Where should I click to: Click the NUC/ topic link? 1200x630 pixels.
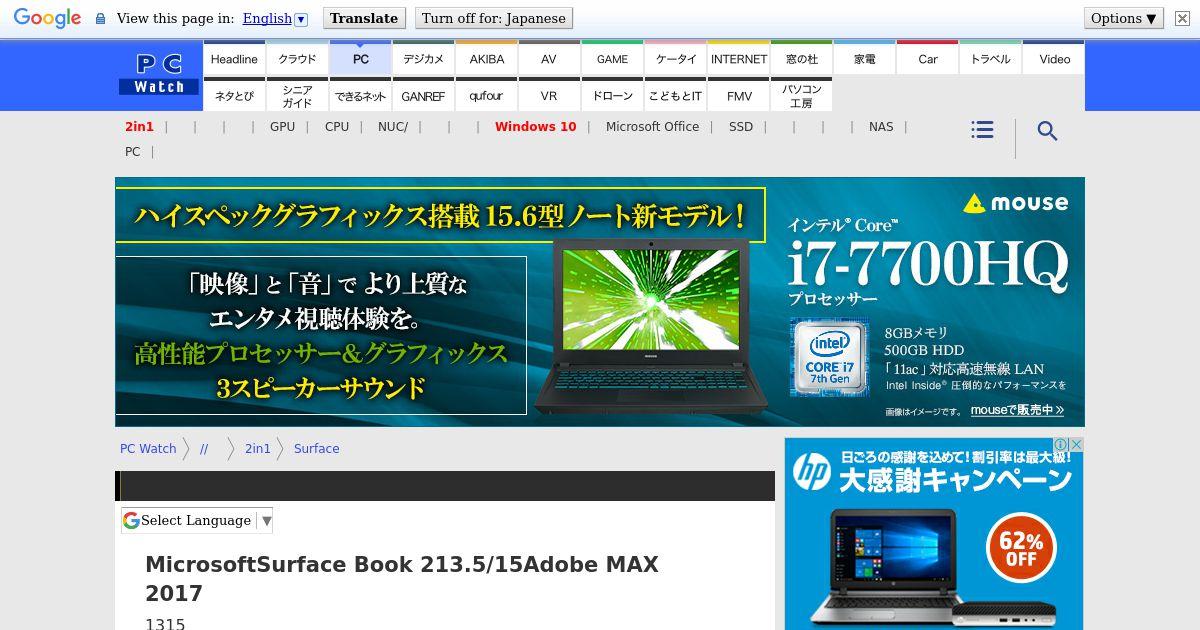[393, 126]
